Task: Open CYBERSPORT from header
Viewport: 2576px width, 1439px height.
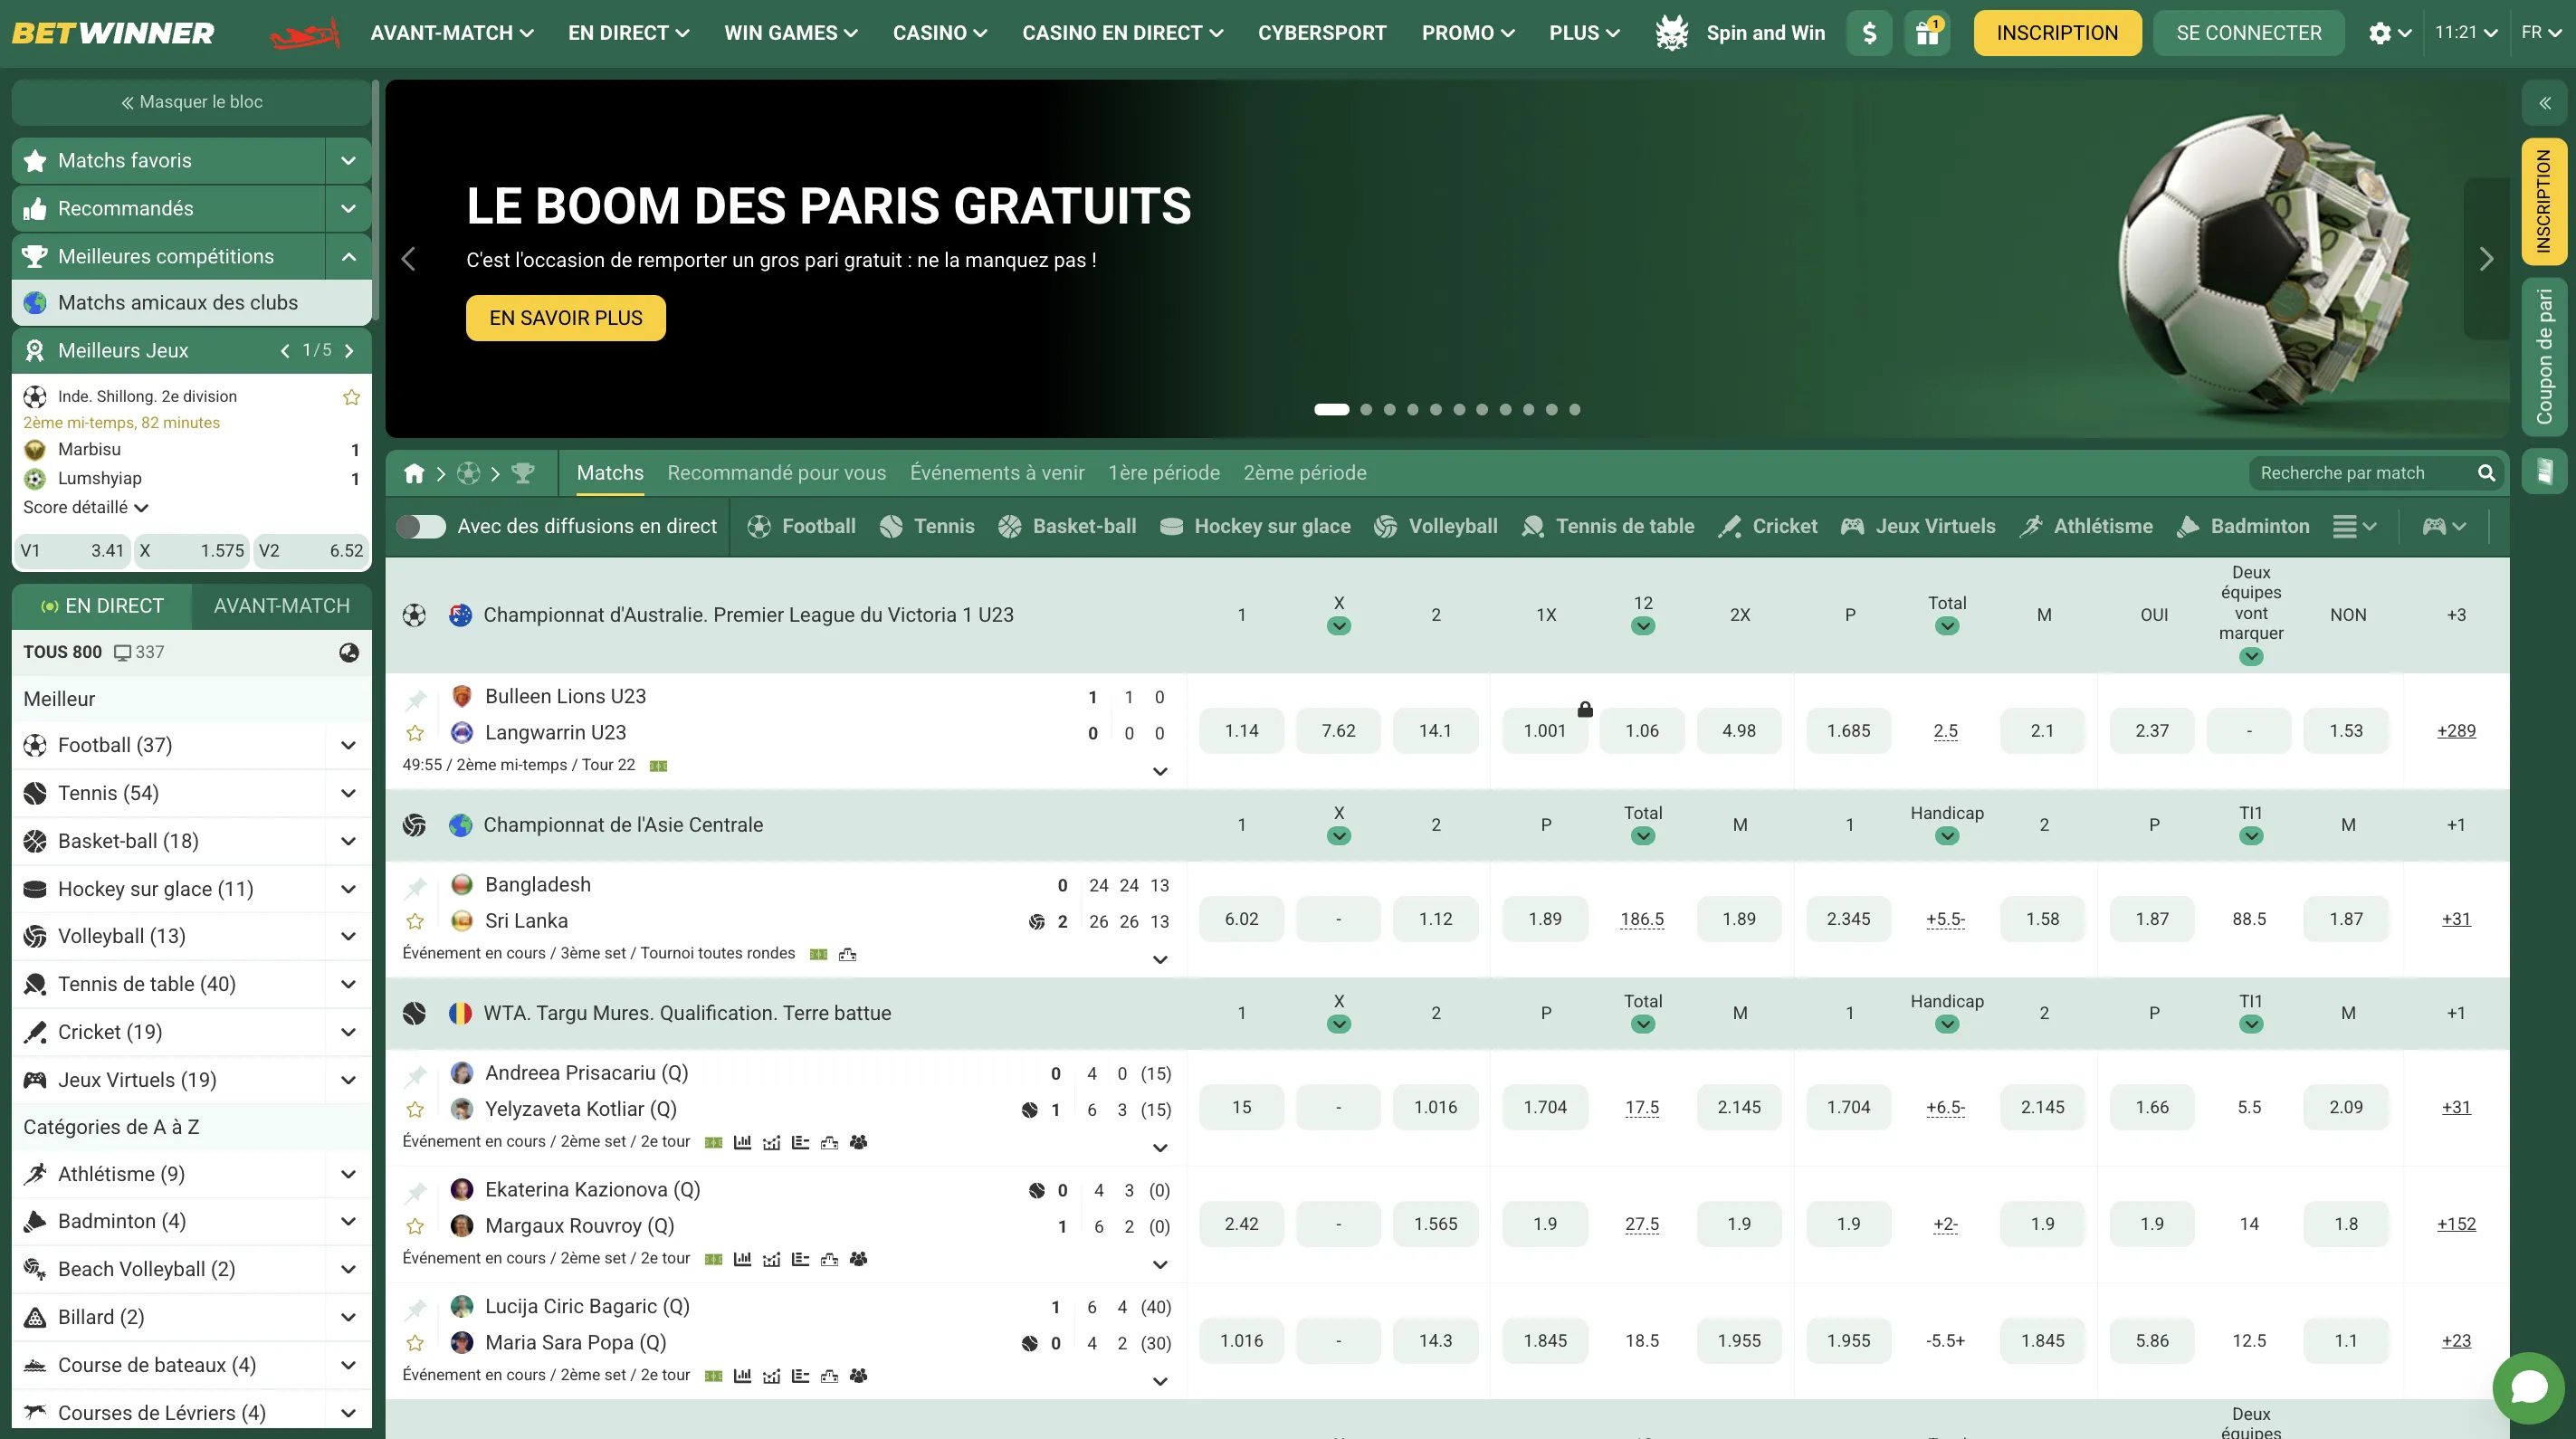Action: pos(1321,33)
